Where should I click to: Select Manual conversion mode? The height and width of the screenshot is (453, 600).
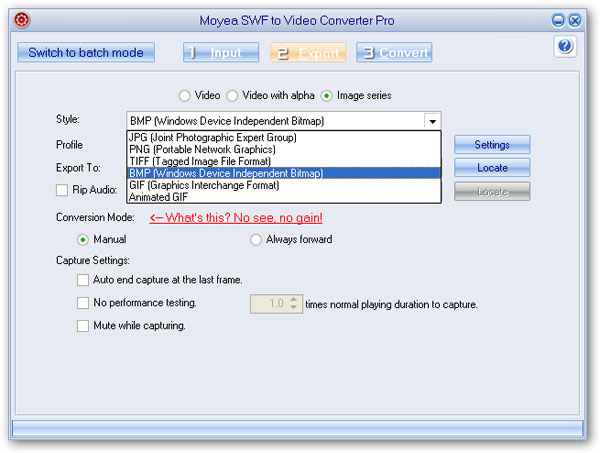pos(83,240)
